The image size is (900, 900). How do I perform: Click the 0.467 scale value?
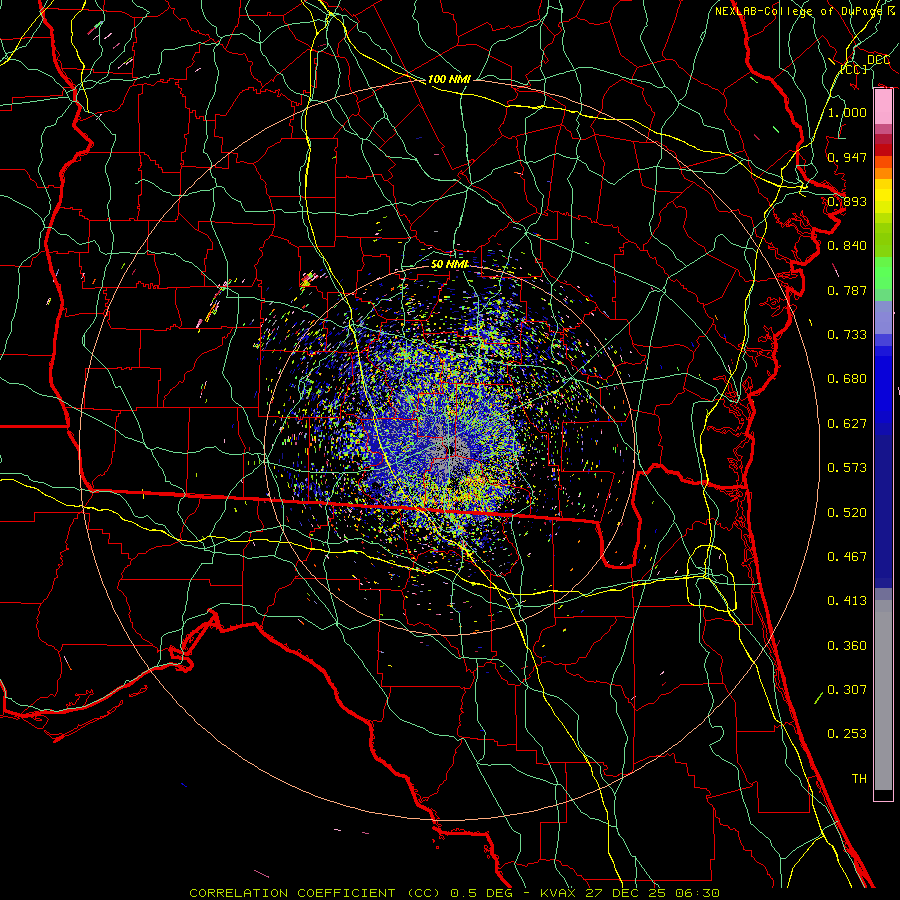[x=847, y=557]
